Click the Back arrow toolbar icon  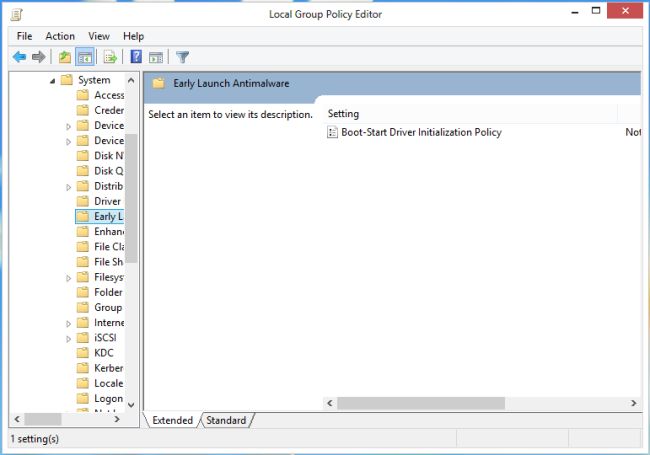[19, 57]
